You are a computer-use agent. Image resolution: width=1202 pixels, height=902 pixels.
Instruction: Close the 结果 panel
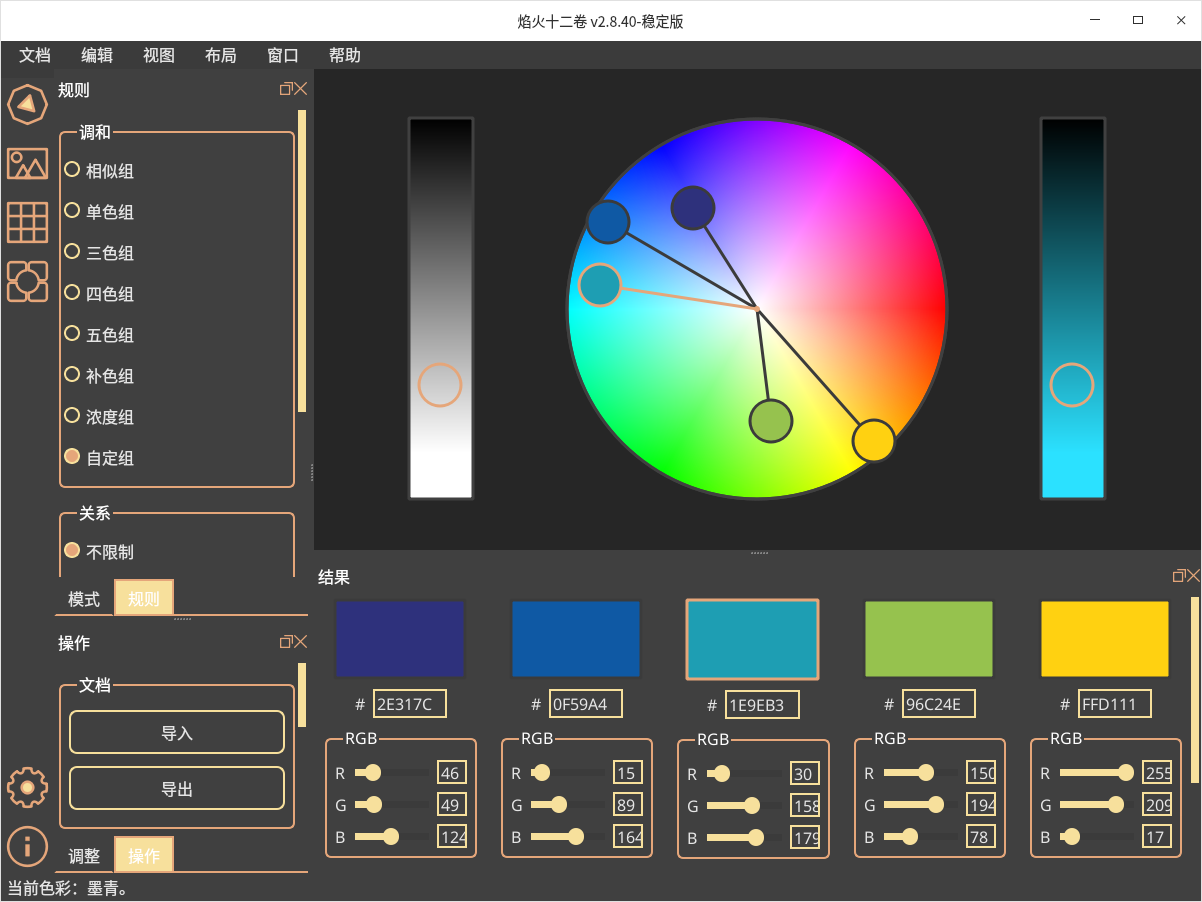[1193, 575]
